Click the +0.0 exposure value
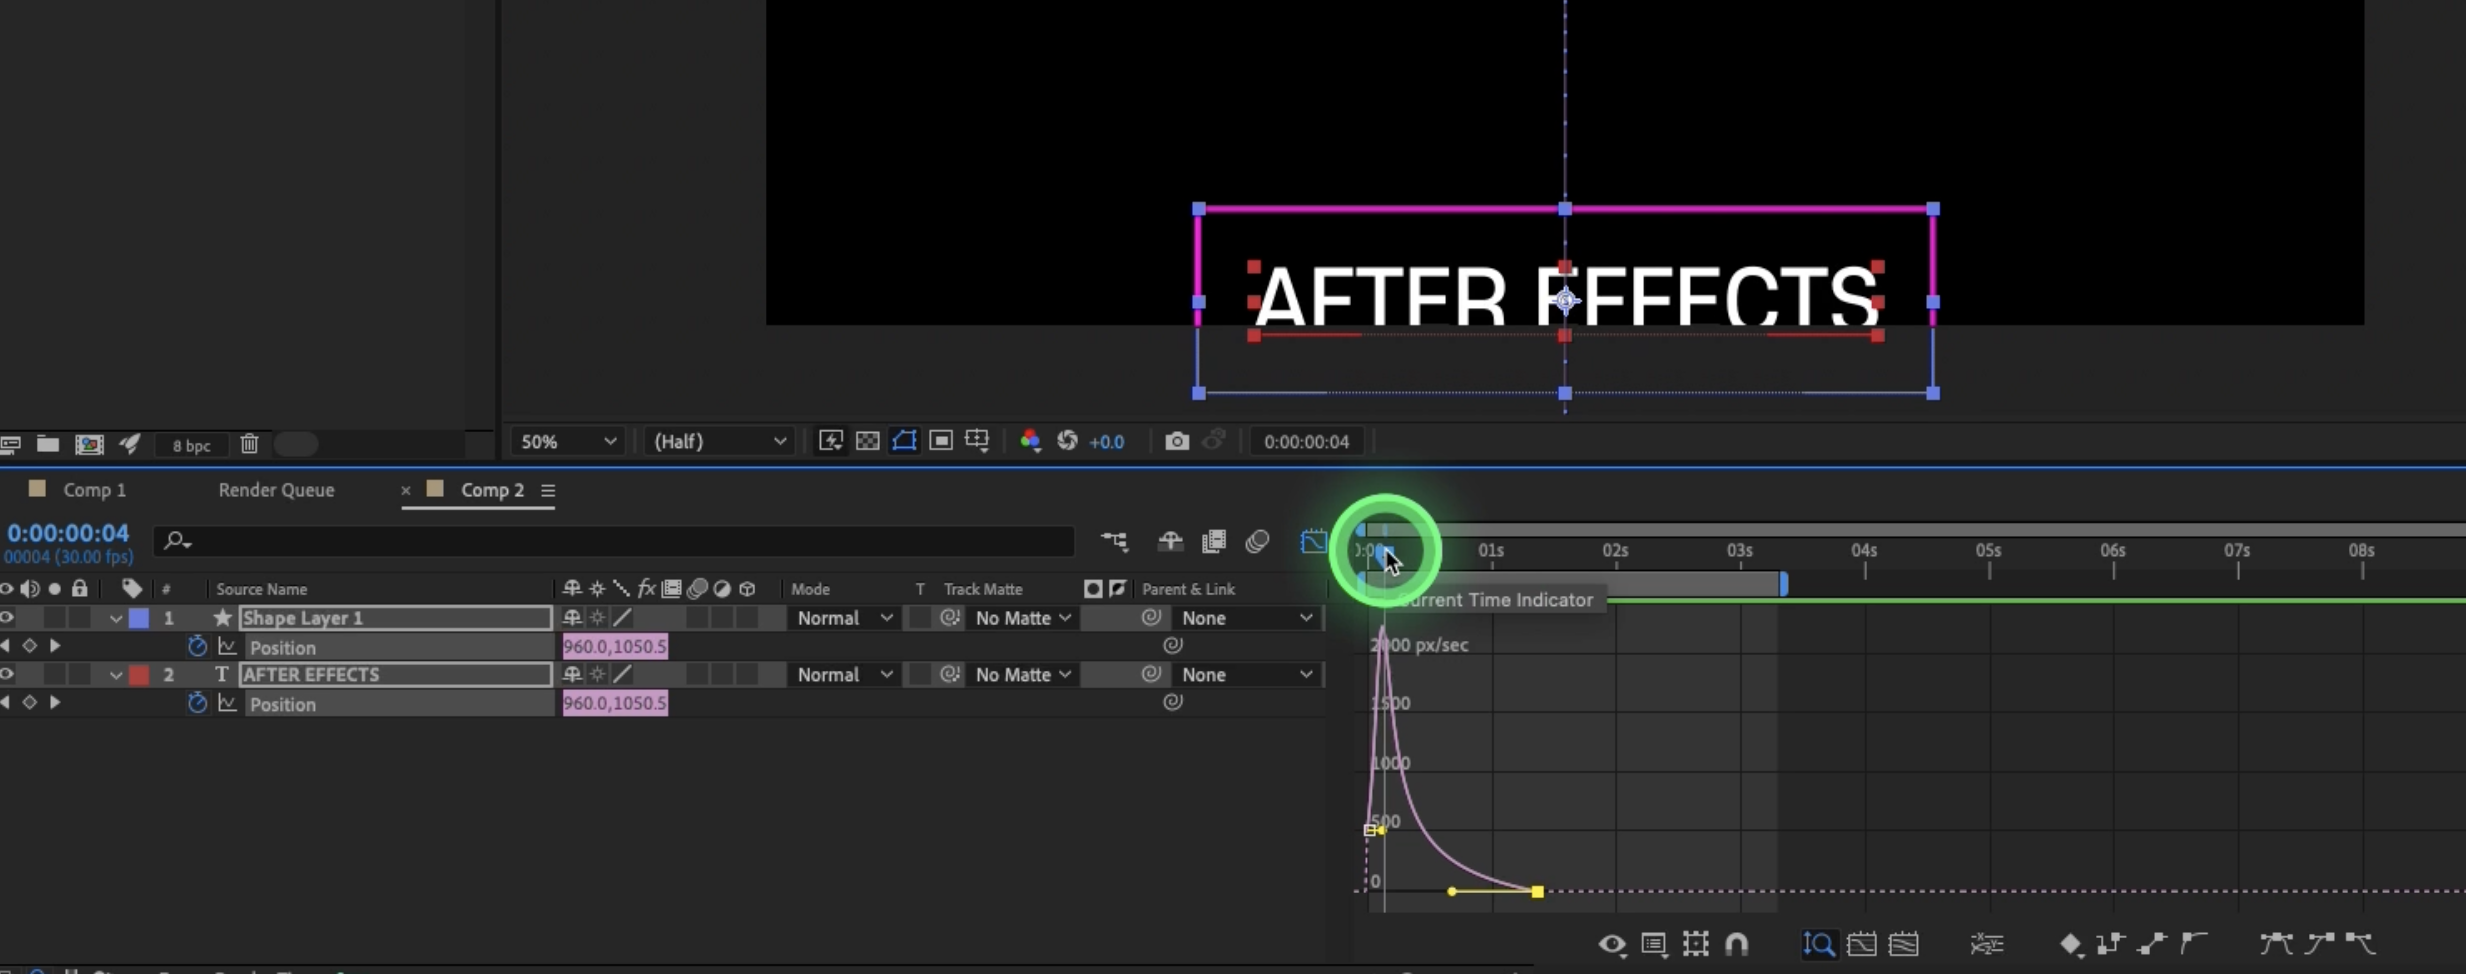The height and width of the screenshot is (974, 2466). pos(1107,442)
